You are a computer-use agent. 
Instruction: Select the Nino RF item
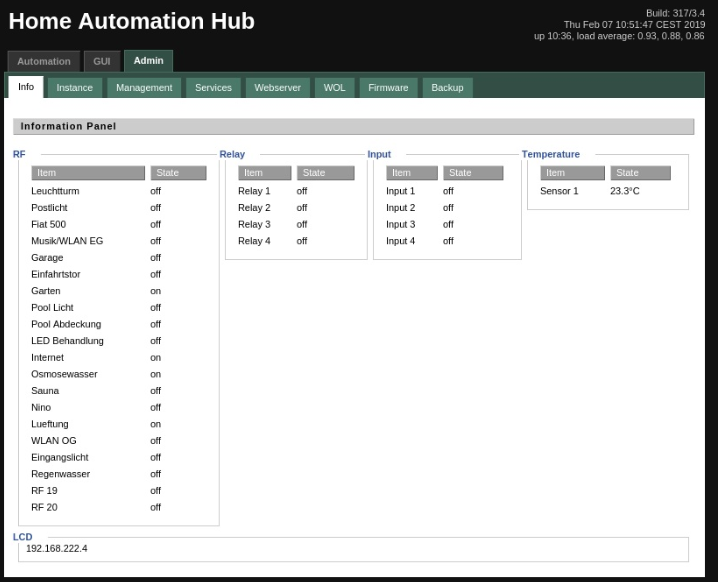point(41,408)
